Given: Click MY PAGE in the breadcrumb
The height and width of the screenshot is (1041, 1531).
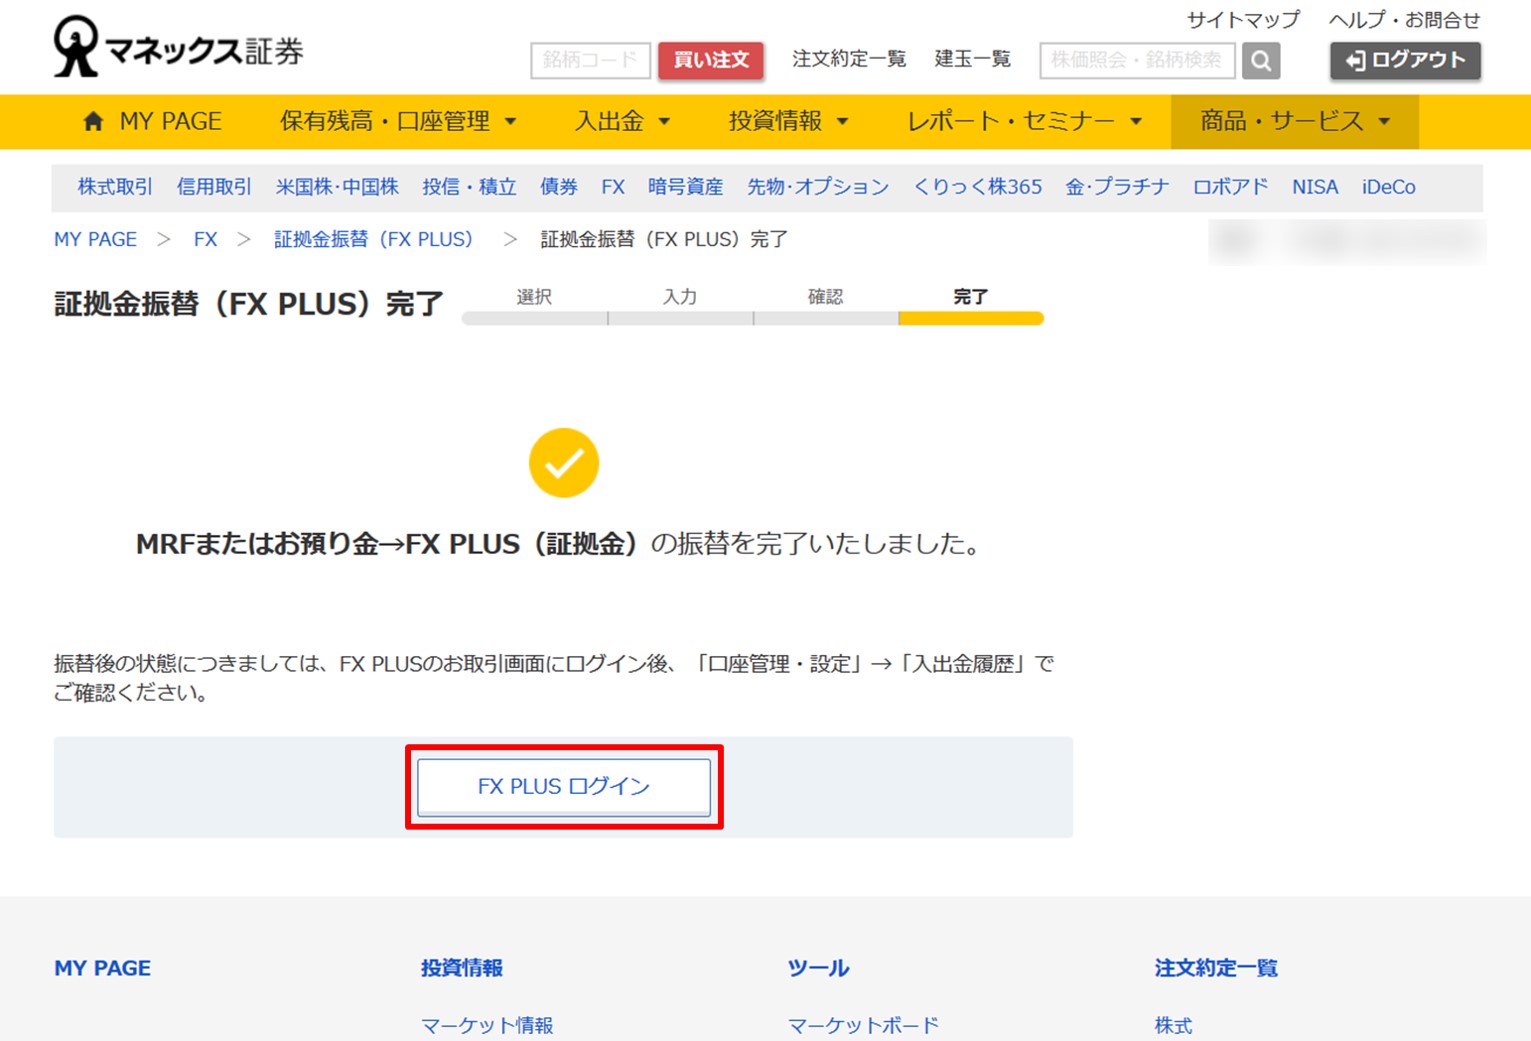Looking at the screenshot, I should (x=95, y=239).
